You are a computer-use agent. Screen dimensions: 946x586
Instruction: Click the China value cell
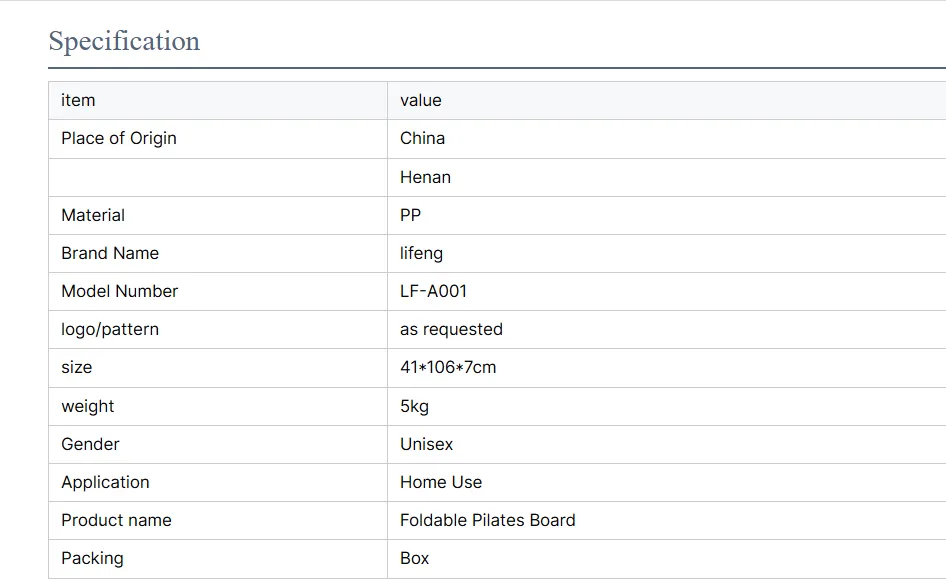click(422, 138)
